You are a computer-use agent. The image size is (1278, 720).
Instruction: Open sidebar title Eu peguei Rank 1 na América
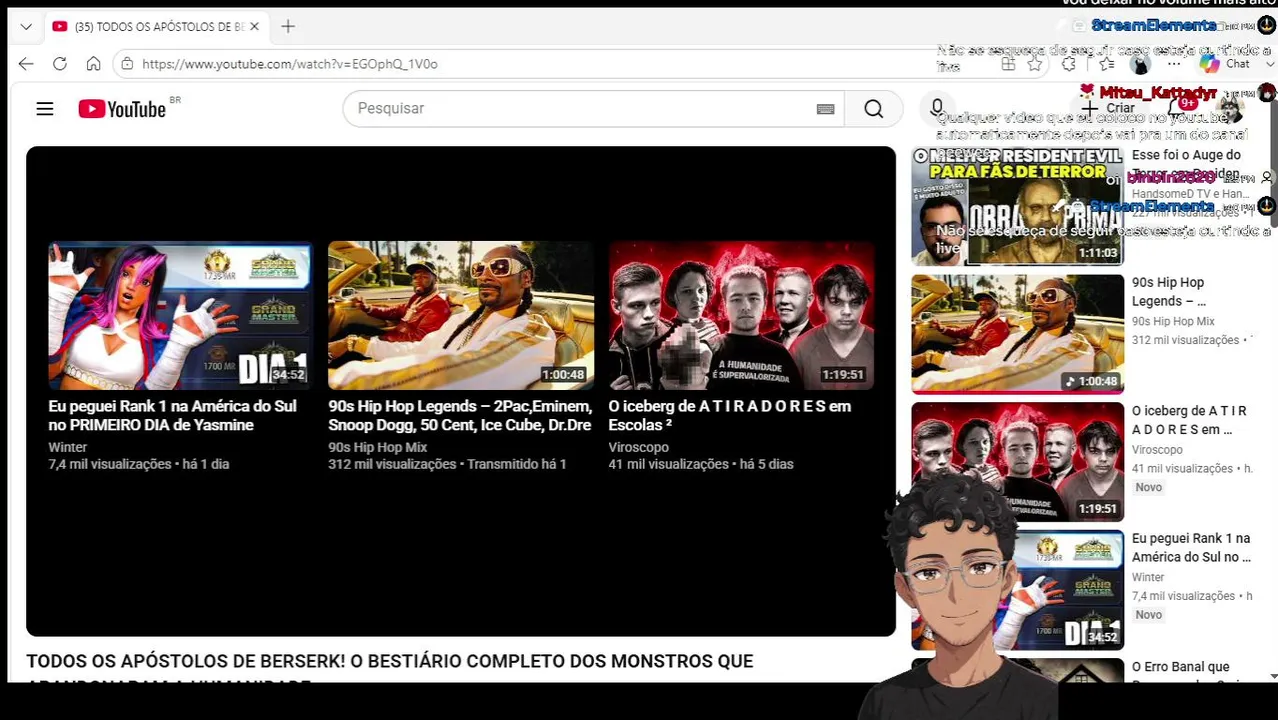click(1191, 548)
